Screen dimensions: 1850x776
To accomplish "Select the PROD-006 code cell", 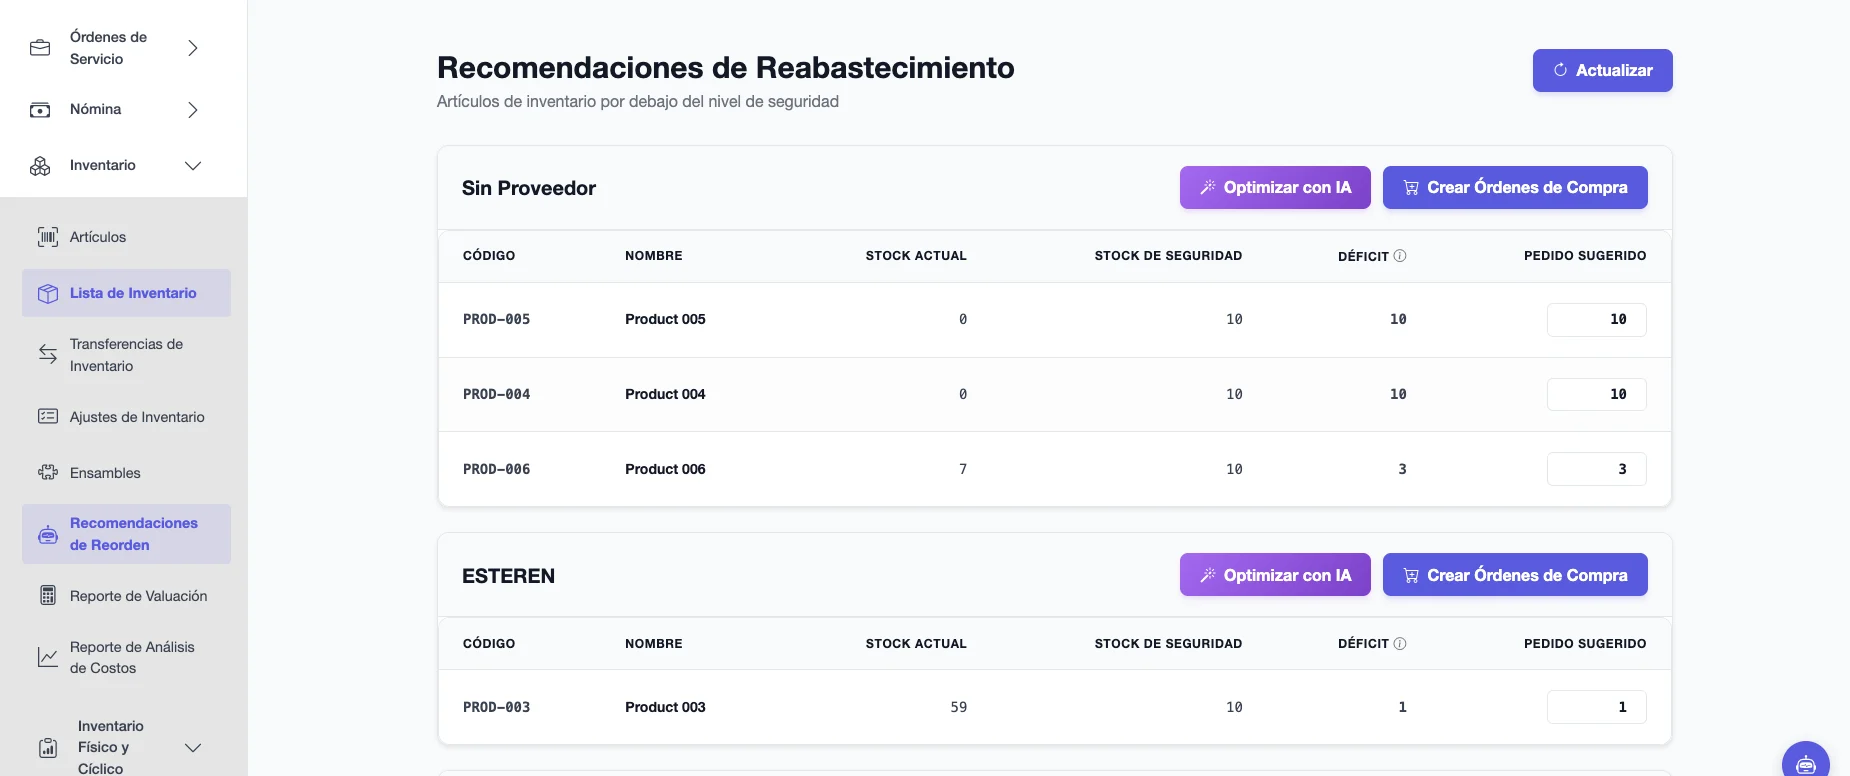I will pyautogui.click(x=496, y=469).
